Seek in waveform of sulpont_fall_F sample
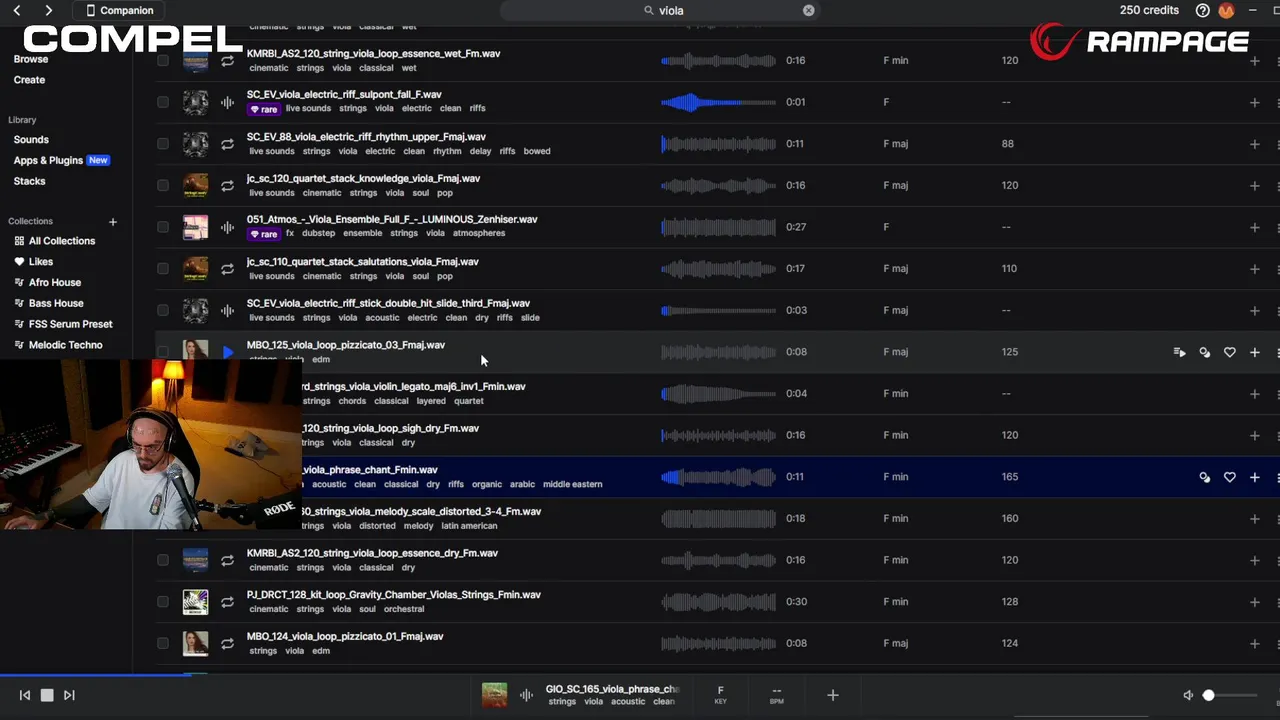Viewport: 1280px width, 720px height. [718, 102]
